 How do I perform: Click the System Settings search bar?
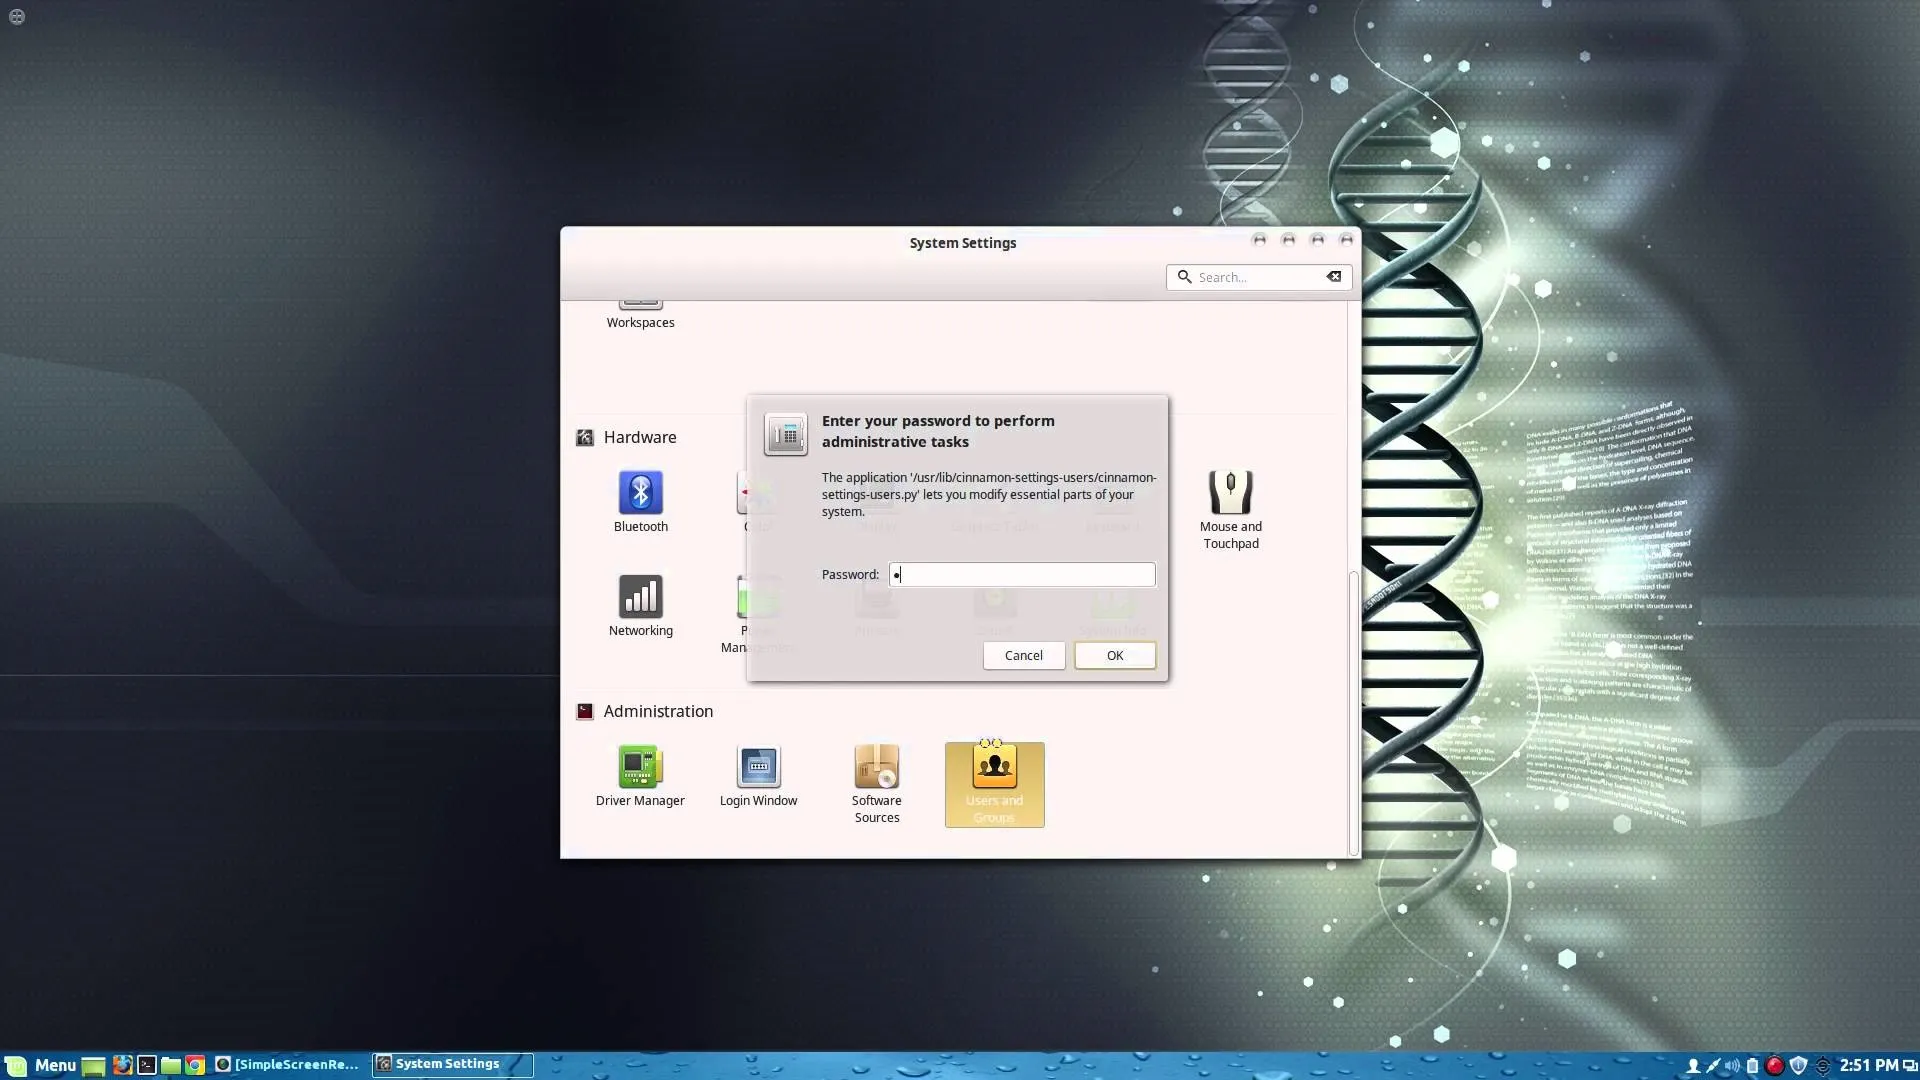1258,277
